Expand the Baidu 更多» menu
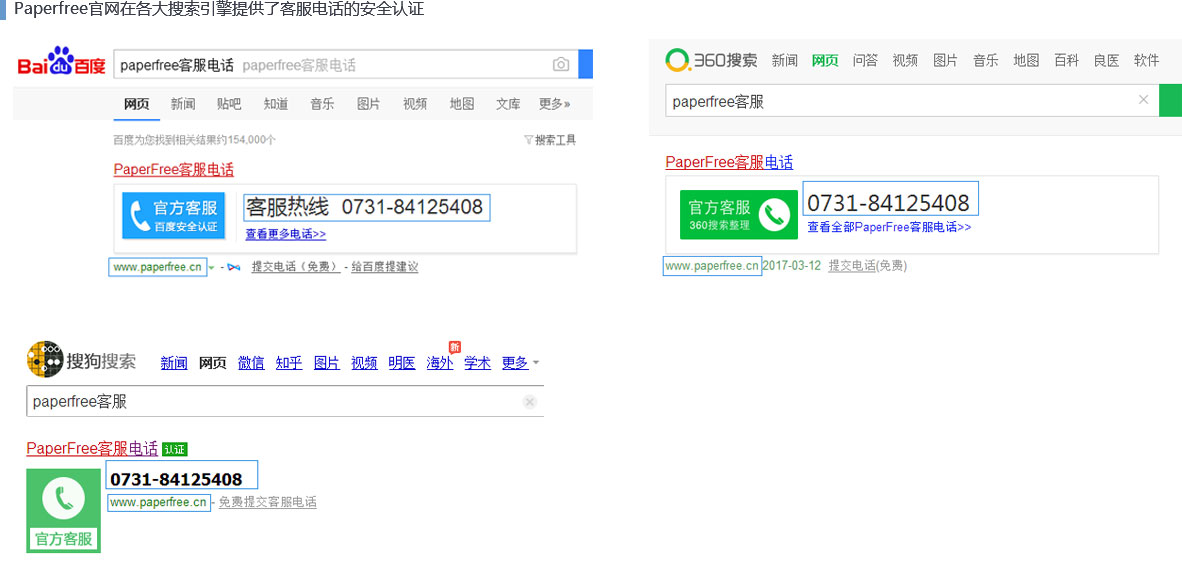Image resolution: width=1182 pixels, height=571 pixels. (554, 104)
